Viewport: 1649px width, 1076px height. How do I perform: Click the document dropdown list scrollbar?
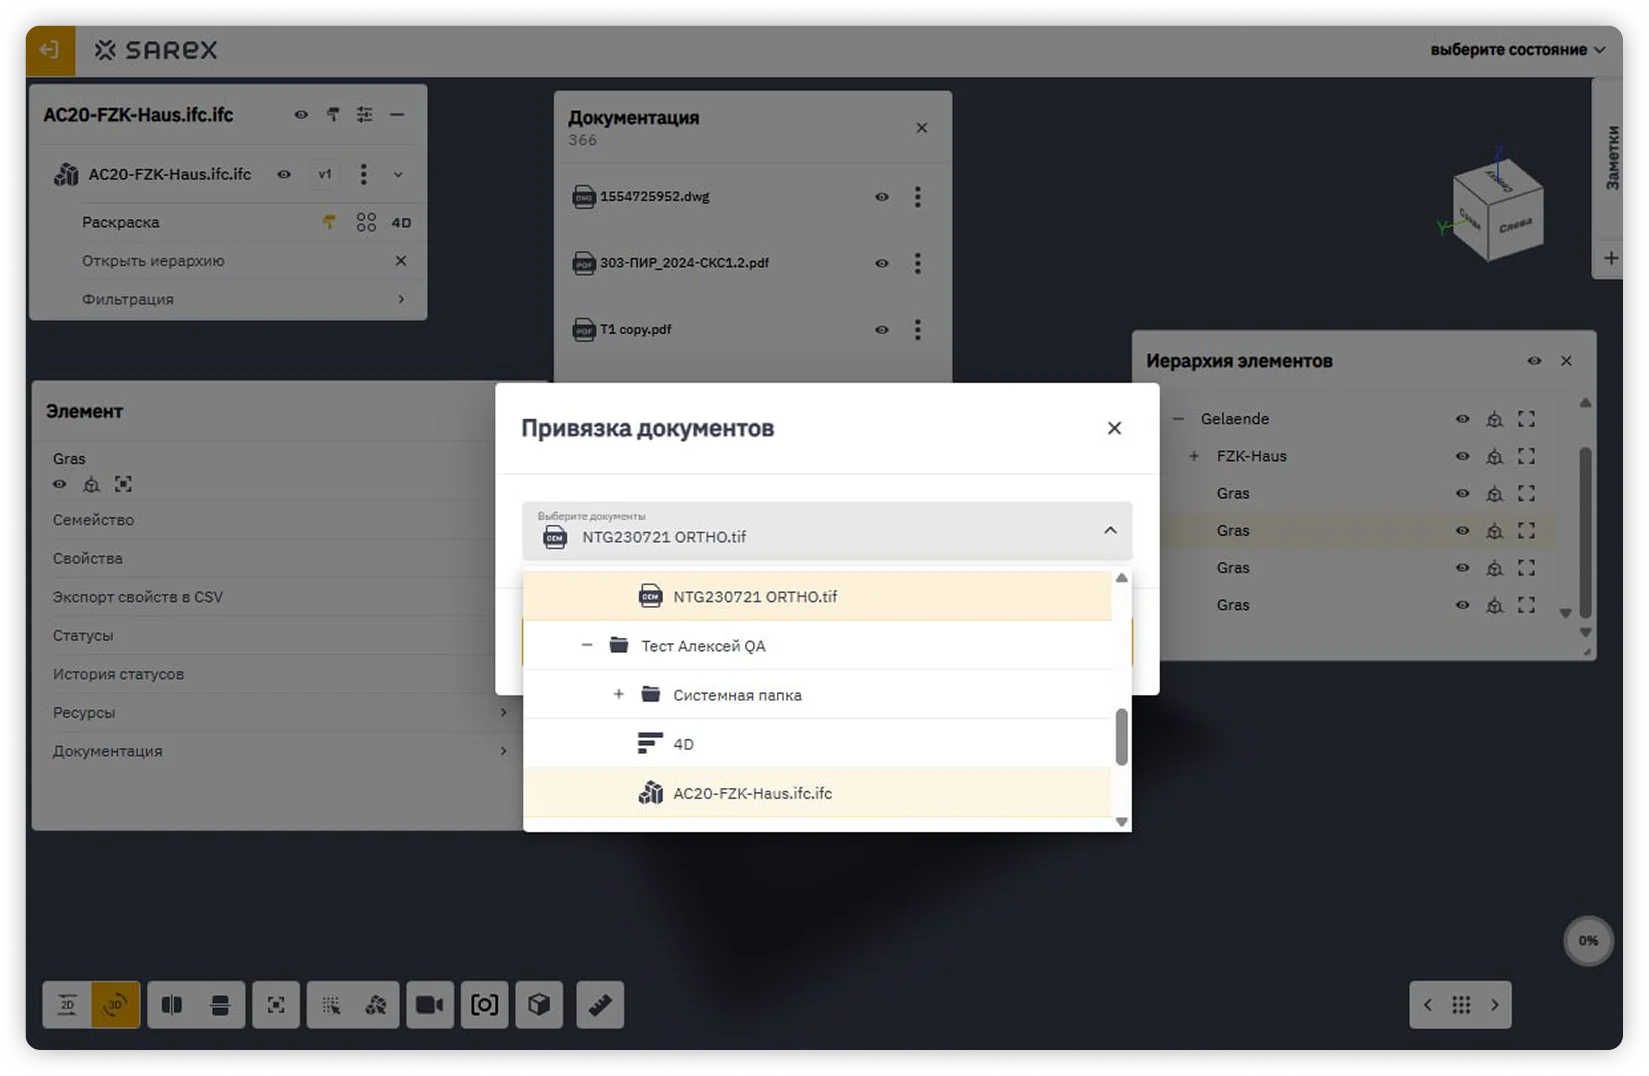(1121, 737)
